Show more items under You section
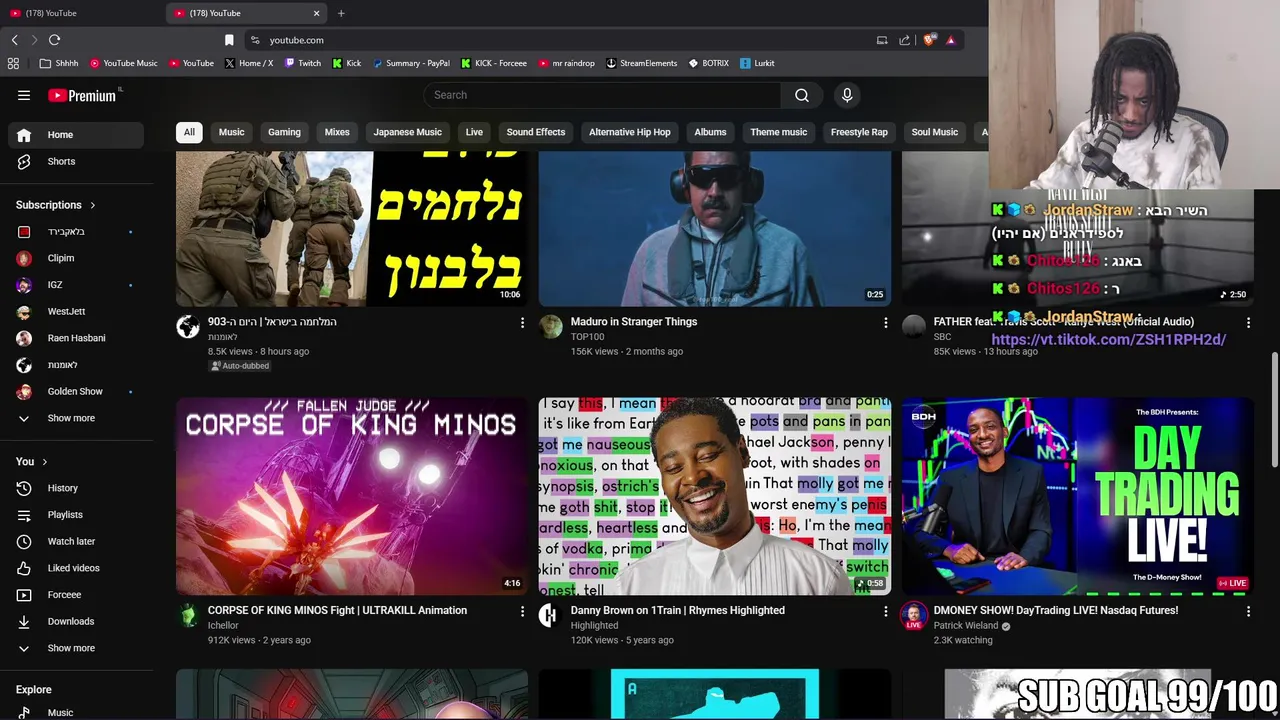This screenshot has height=720, width=1280. click(x=78, y=648)
